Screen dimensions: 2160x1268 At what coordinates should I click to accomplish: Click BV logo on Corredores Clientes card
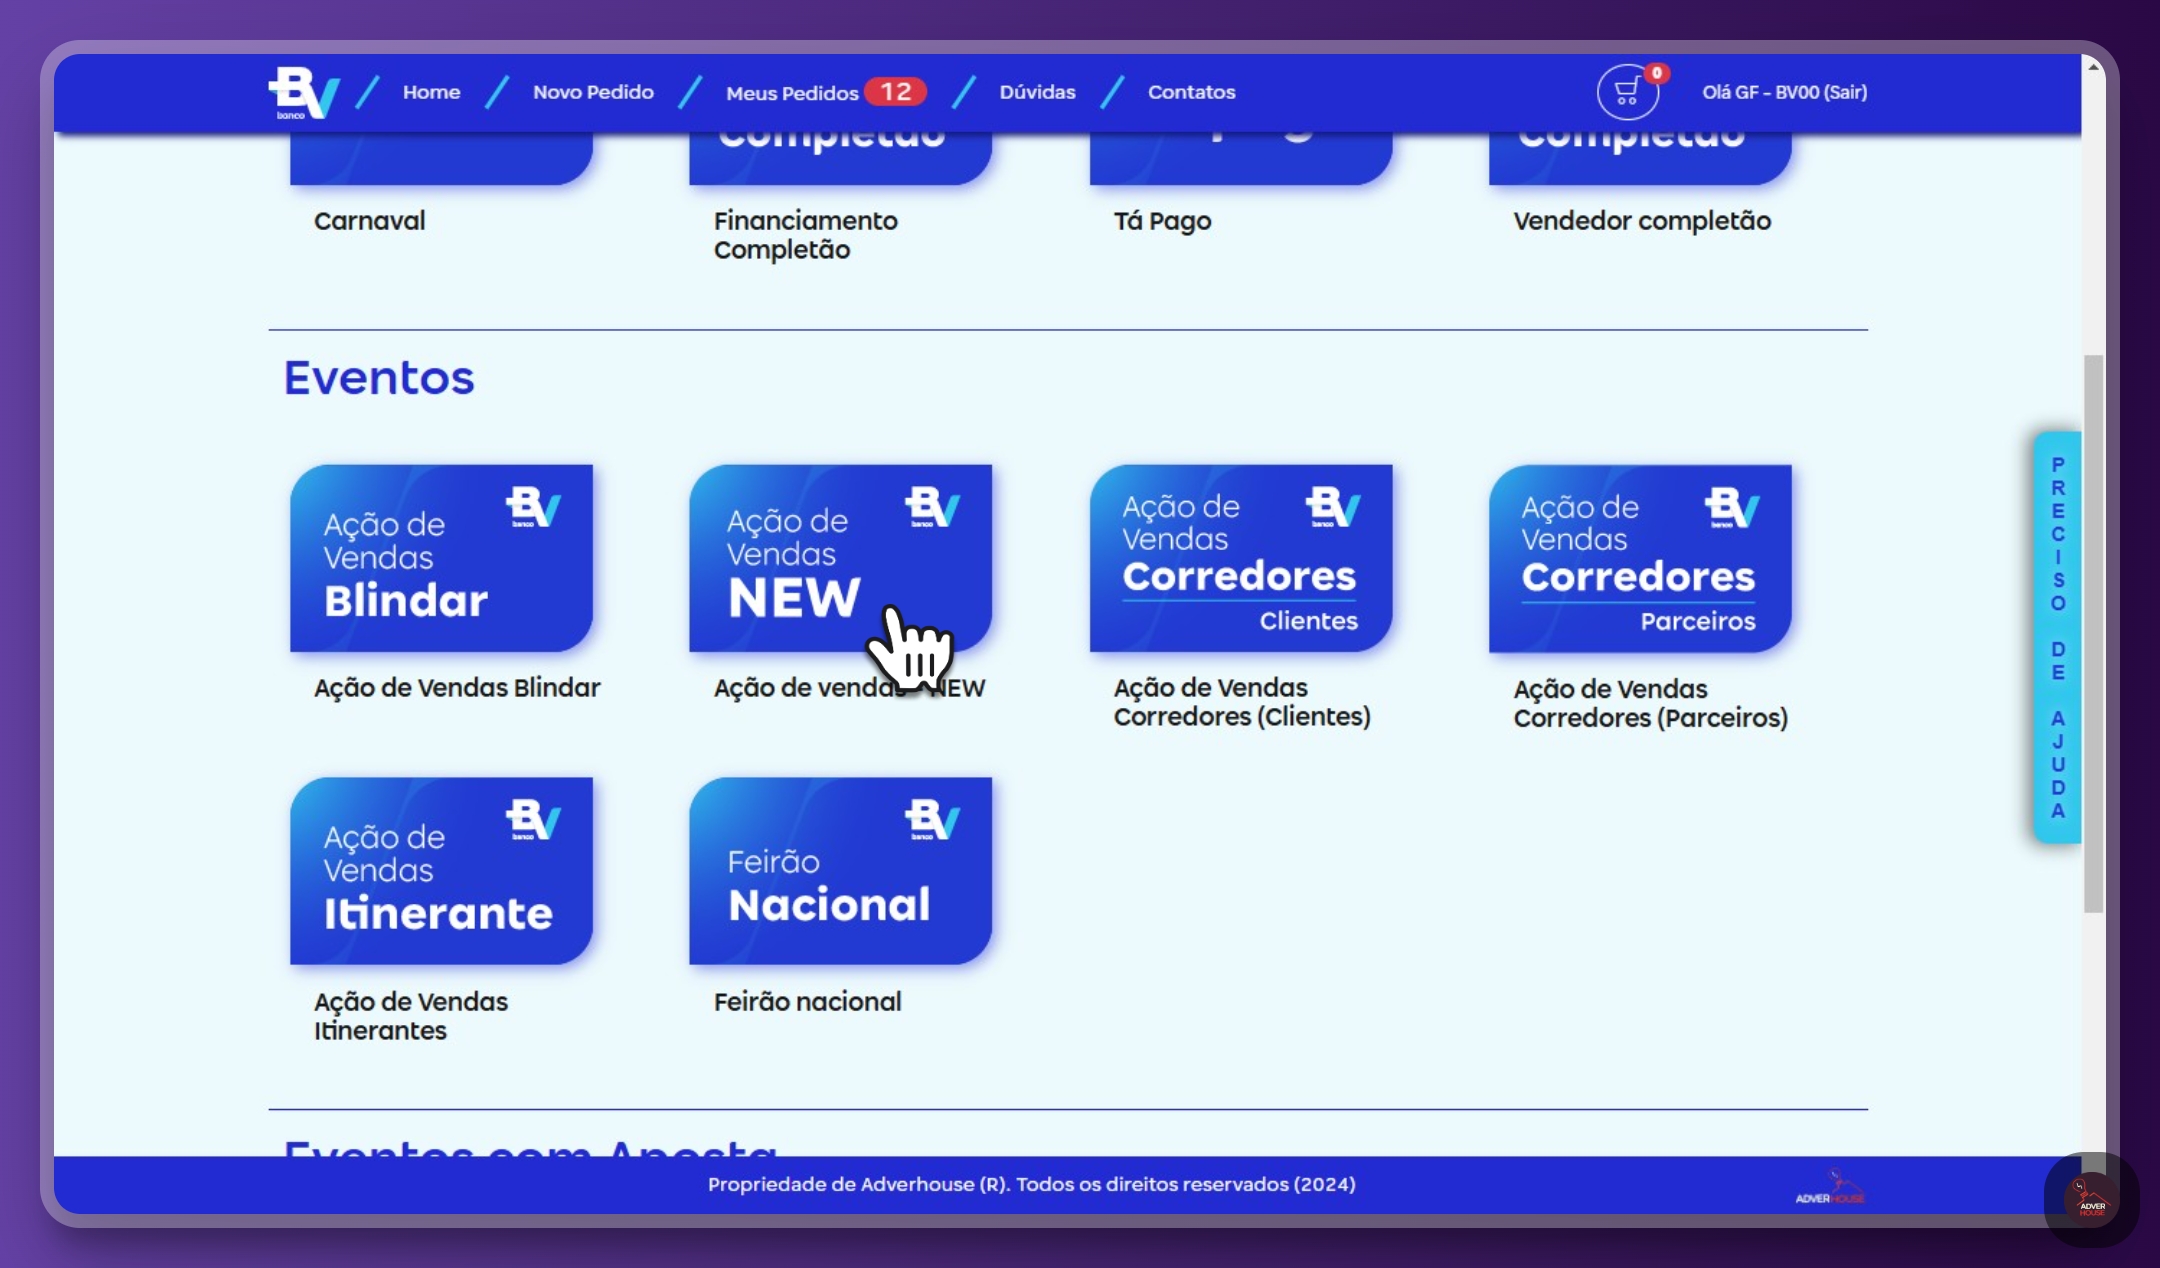1333,507
